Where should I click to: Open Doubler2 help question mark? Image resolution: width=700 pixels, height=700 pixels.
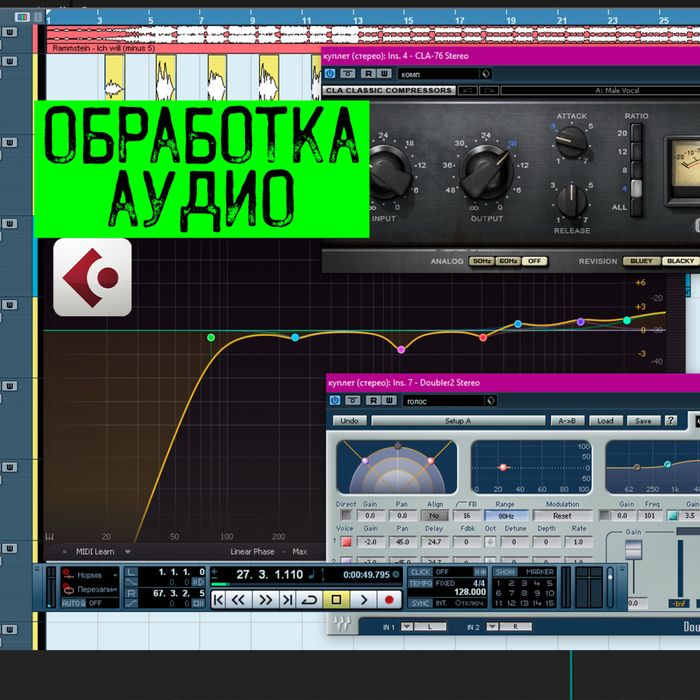[671, 421]
